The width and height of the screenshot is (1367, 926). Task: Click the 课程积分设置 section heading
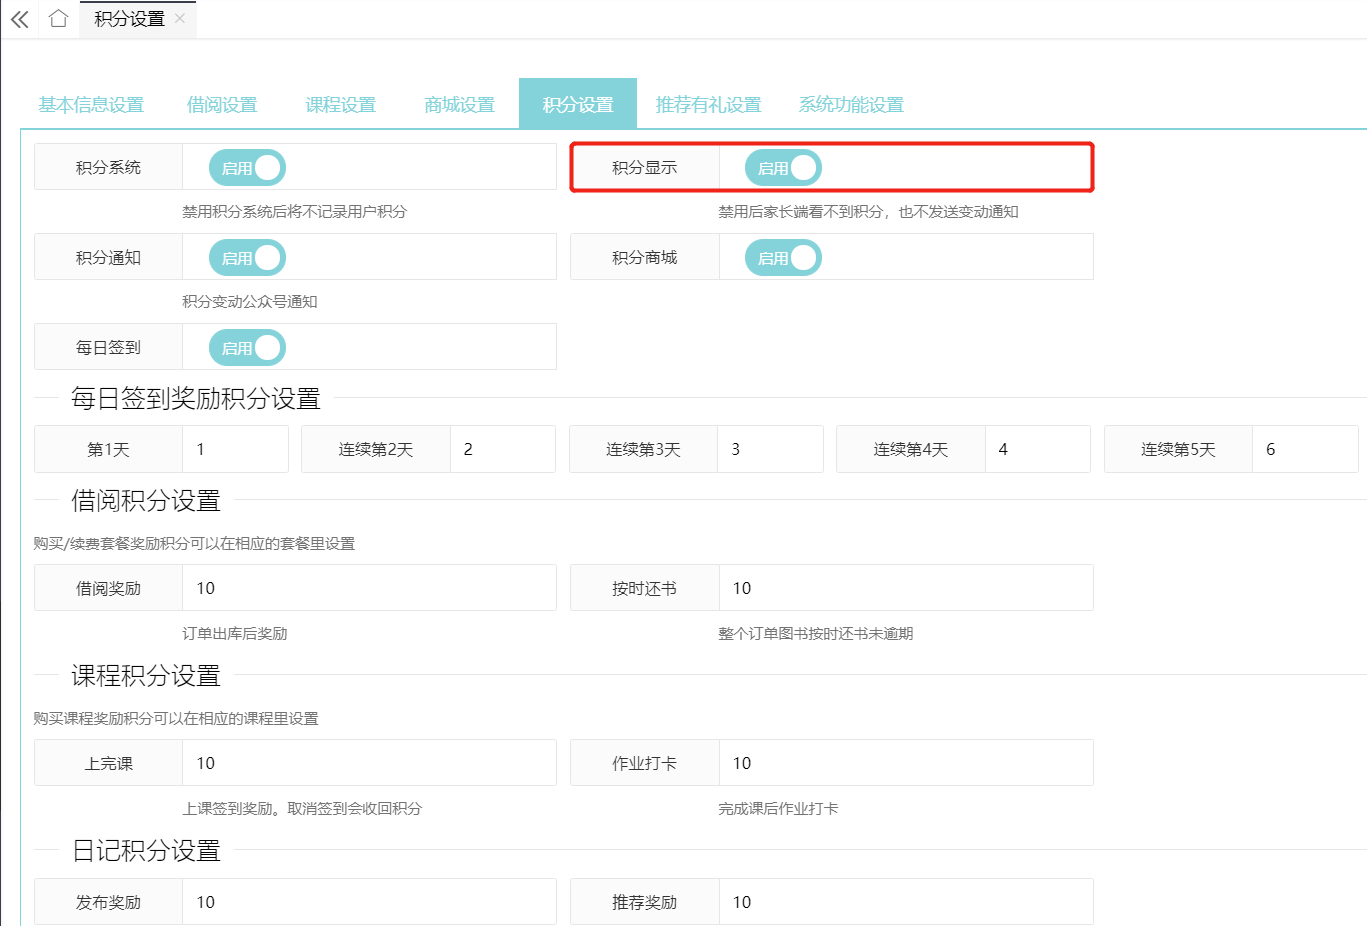coord(146,676)
